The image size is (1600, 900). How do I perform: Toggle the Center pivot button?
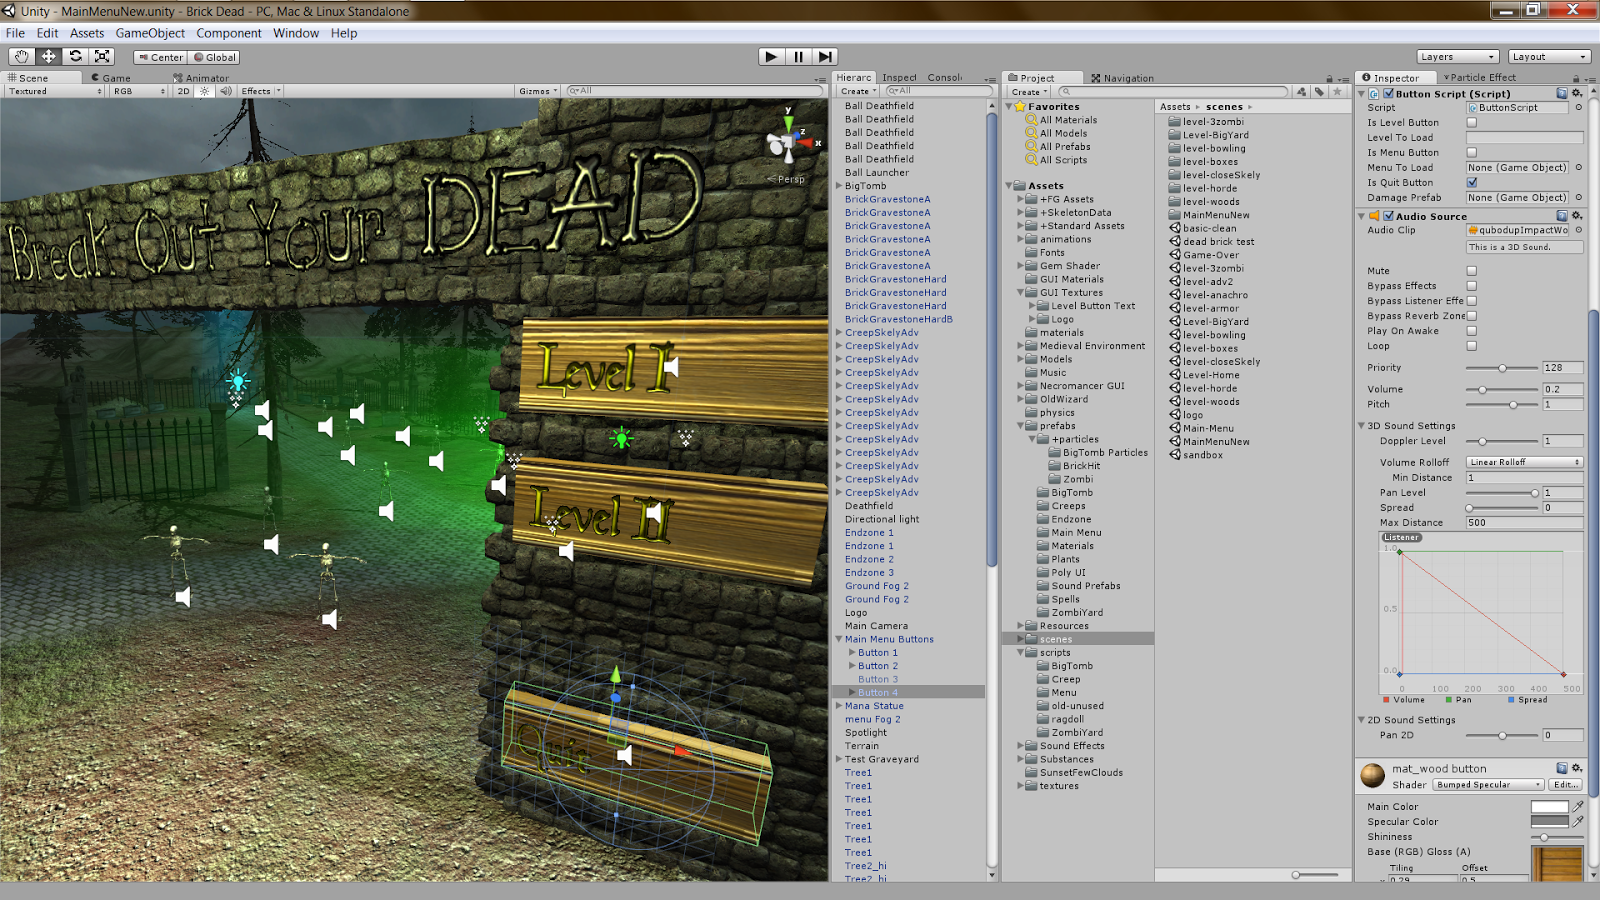(161, 57)
